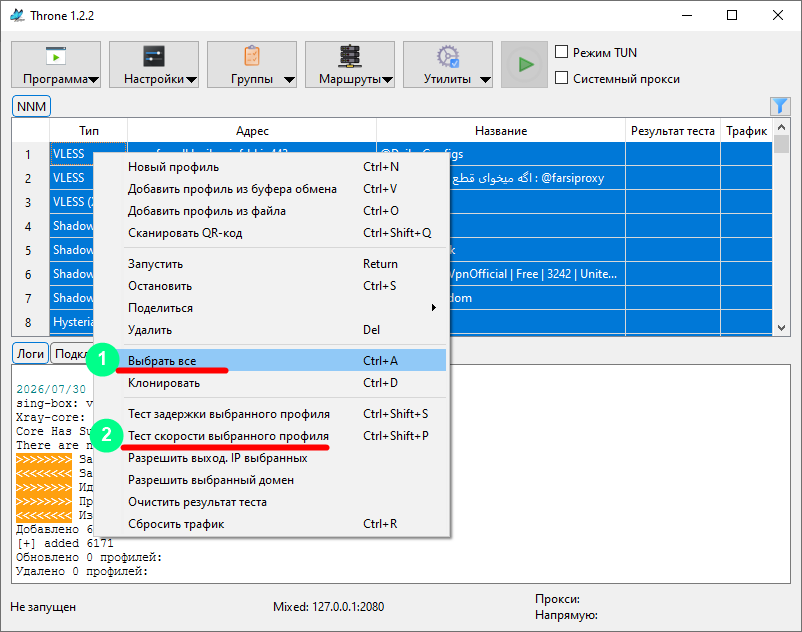Select row number 7 header
This screenshot has width=802, height=632.
pyautogui.click(x=28, y=299)
